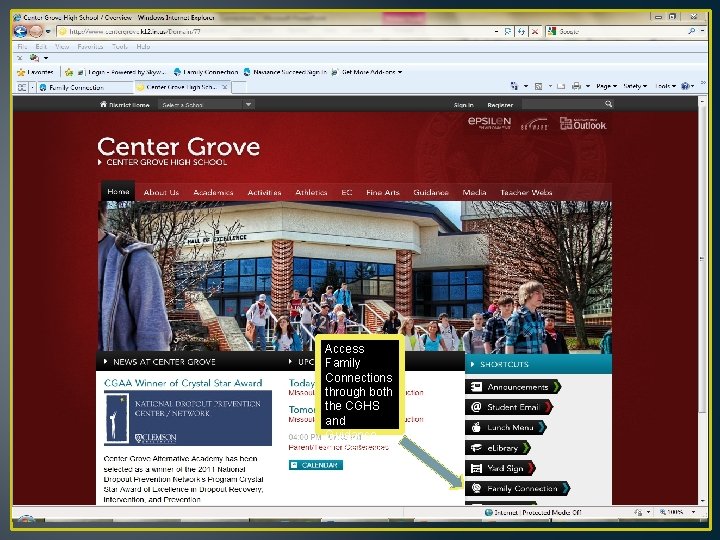Screen dimensions: 720x540
Task: Open search provider dropdown arrow
Action: point(703,31)
